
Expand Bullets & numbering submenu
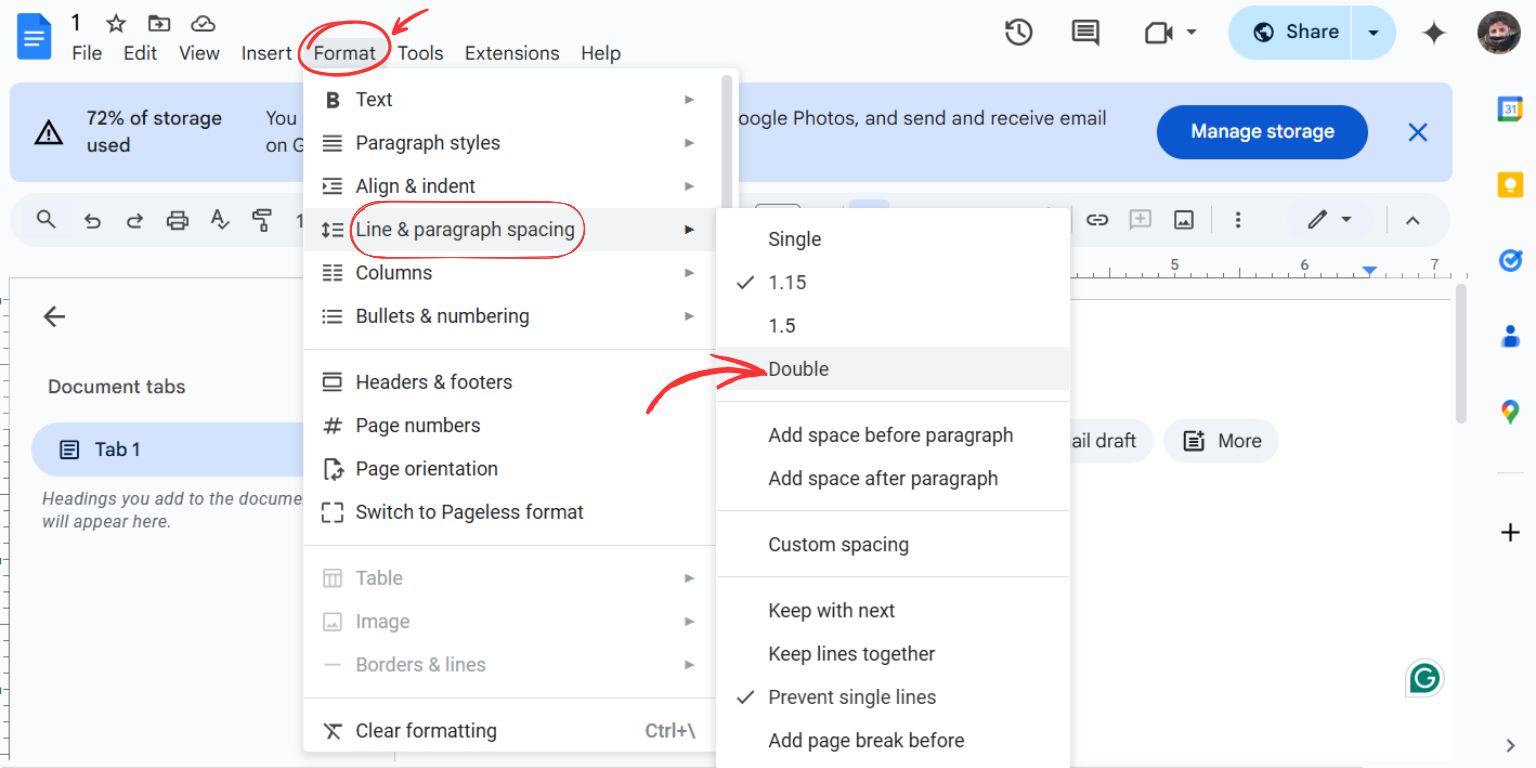511,316
